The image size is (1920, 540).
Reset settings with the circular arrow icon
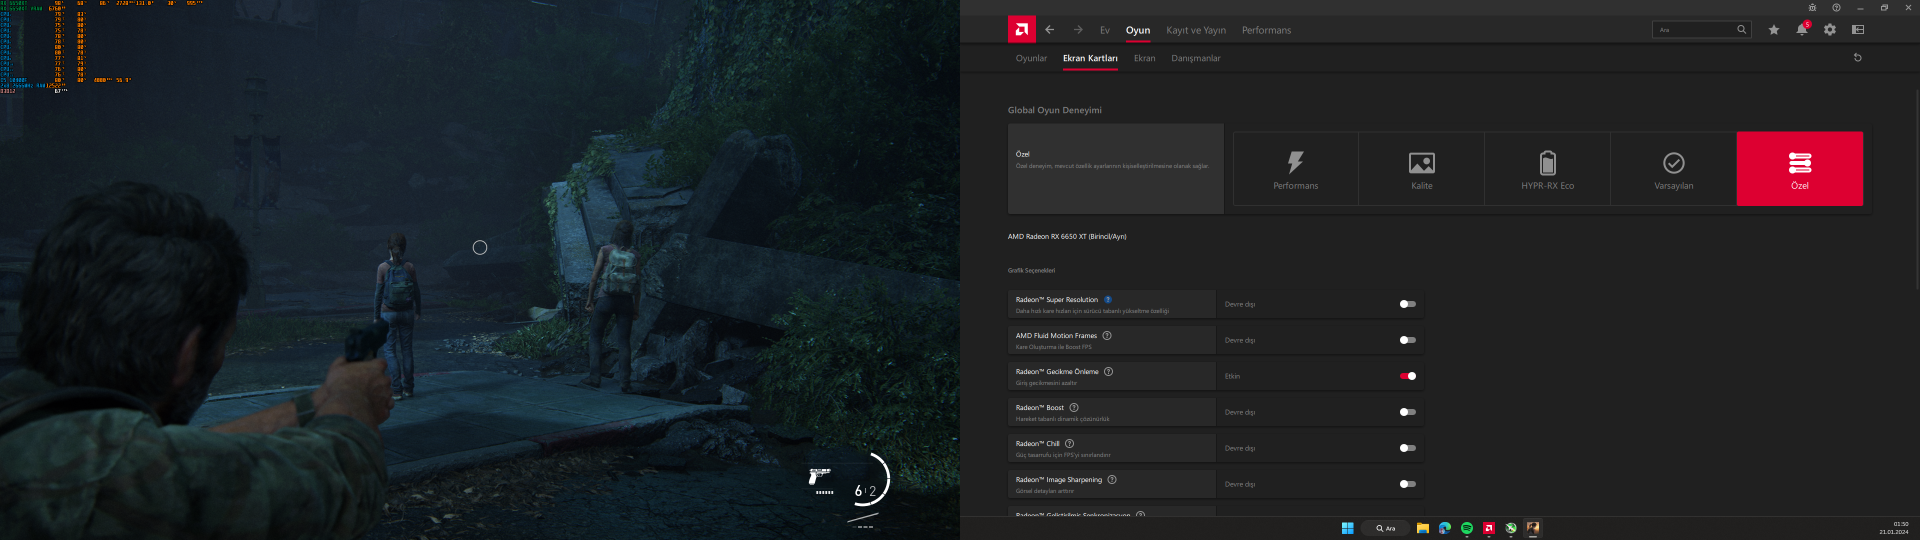(1858, 58)
